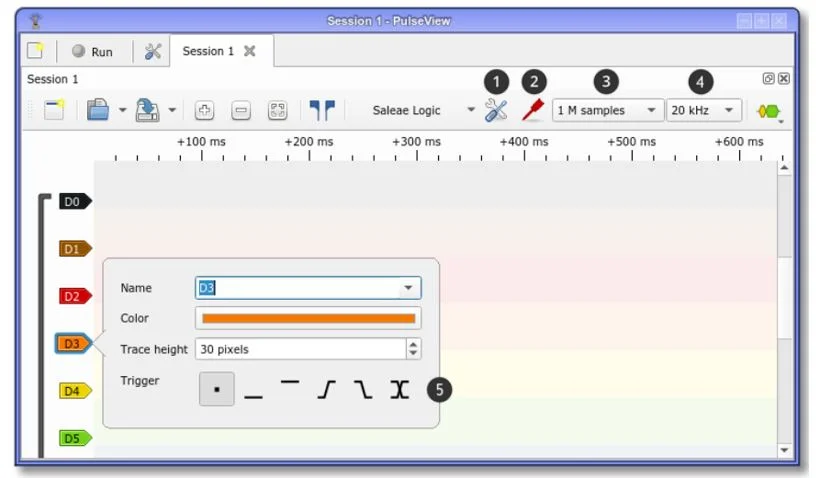Click the orange Color swatch
This screenshot has height=478, width=816.
tap(308, 319)
